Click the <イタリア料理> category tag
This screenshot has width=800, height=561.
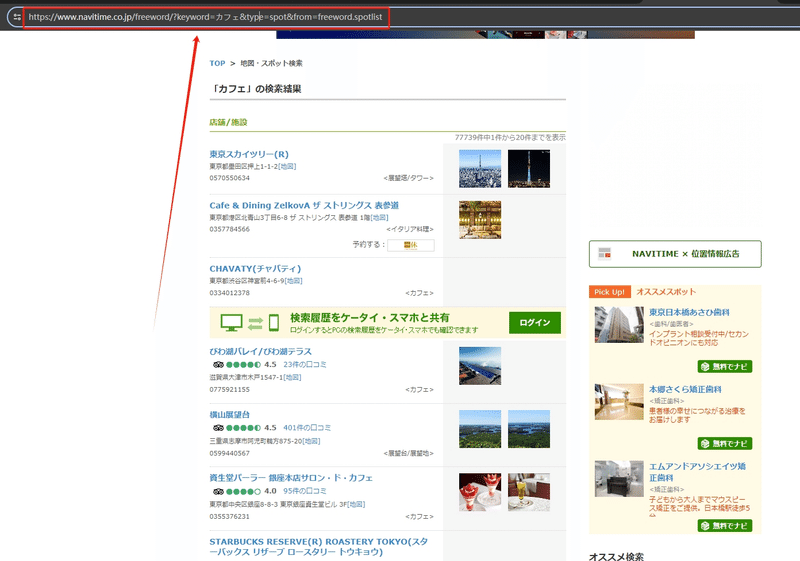click(410, 229)
